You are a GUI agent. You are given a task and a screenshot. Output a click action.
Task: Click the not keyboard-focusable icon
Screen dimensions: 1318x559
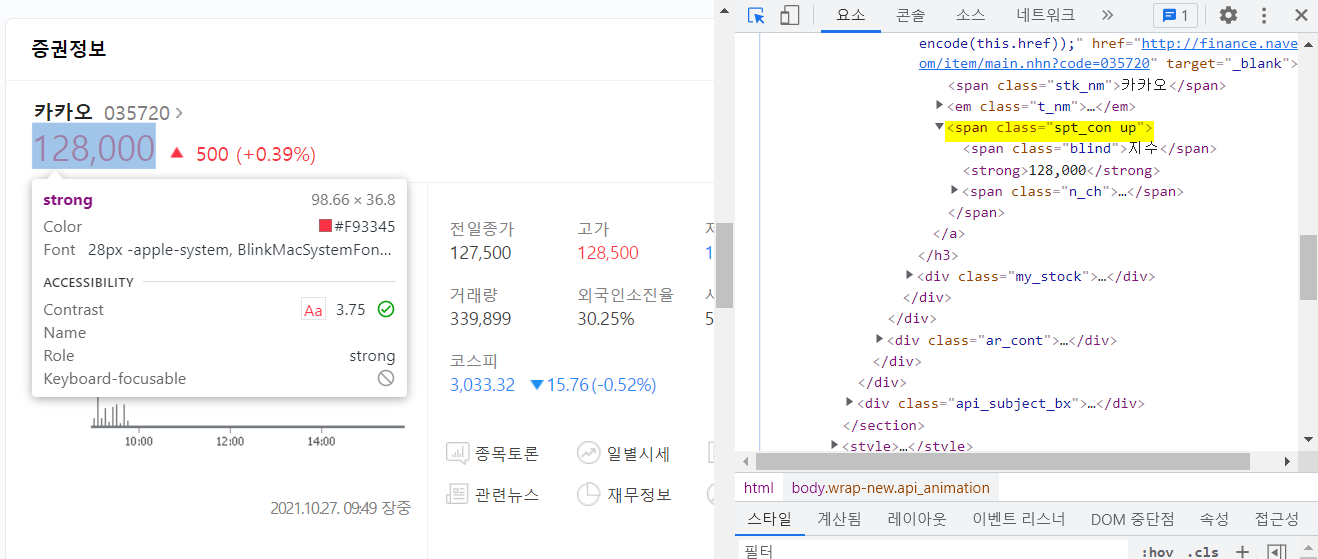(x=386, y=378)
